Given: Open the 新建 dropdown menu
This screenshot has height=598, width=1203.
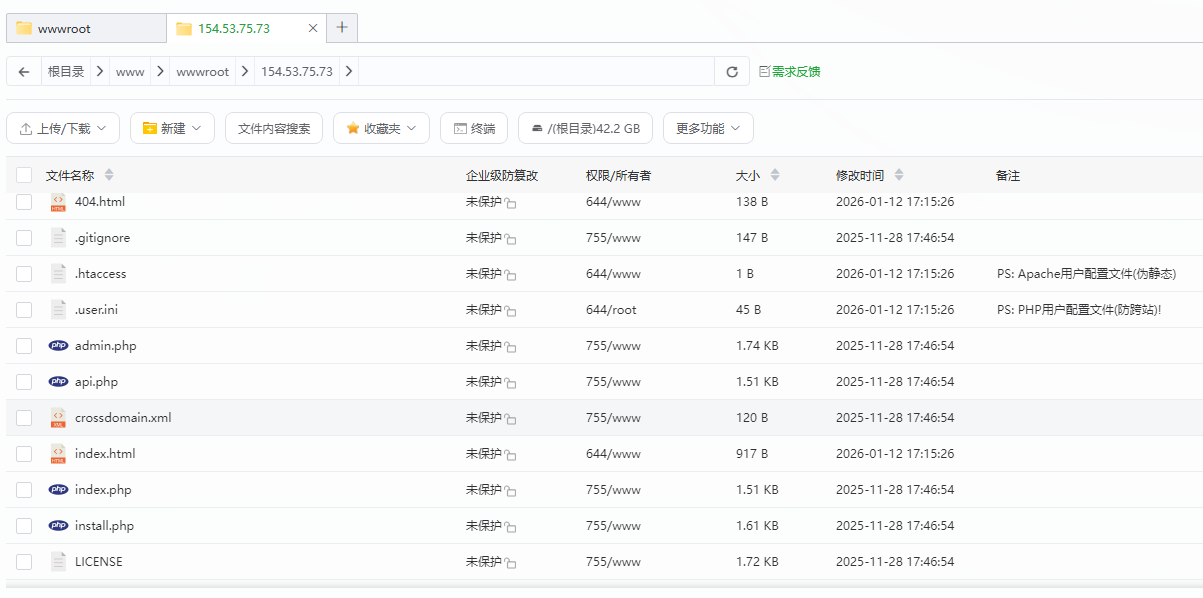Looking at the screenshot, I should [172, 128].
